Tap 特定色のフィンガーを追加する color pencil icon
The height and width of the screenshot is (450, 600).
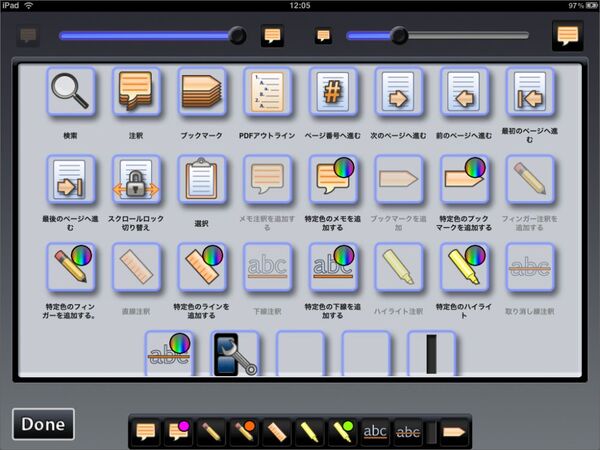[x=70, y=267]
